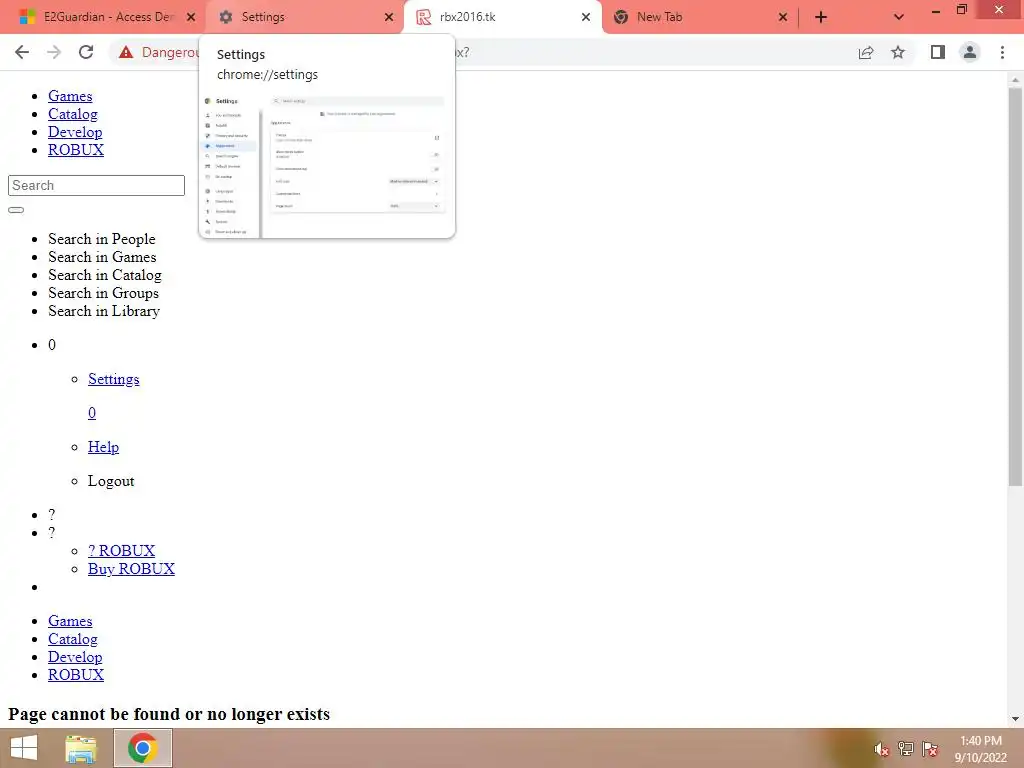This screenshot has height=768, width=1024.
Task: Open the bottom ROBUX link
Action: click(x=76, y=675)
